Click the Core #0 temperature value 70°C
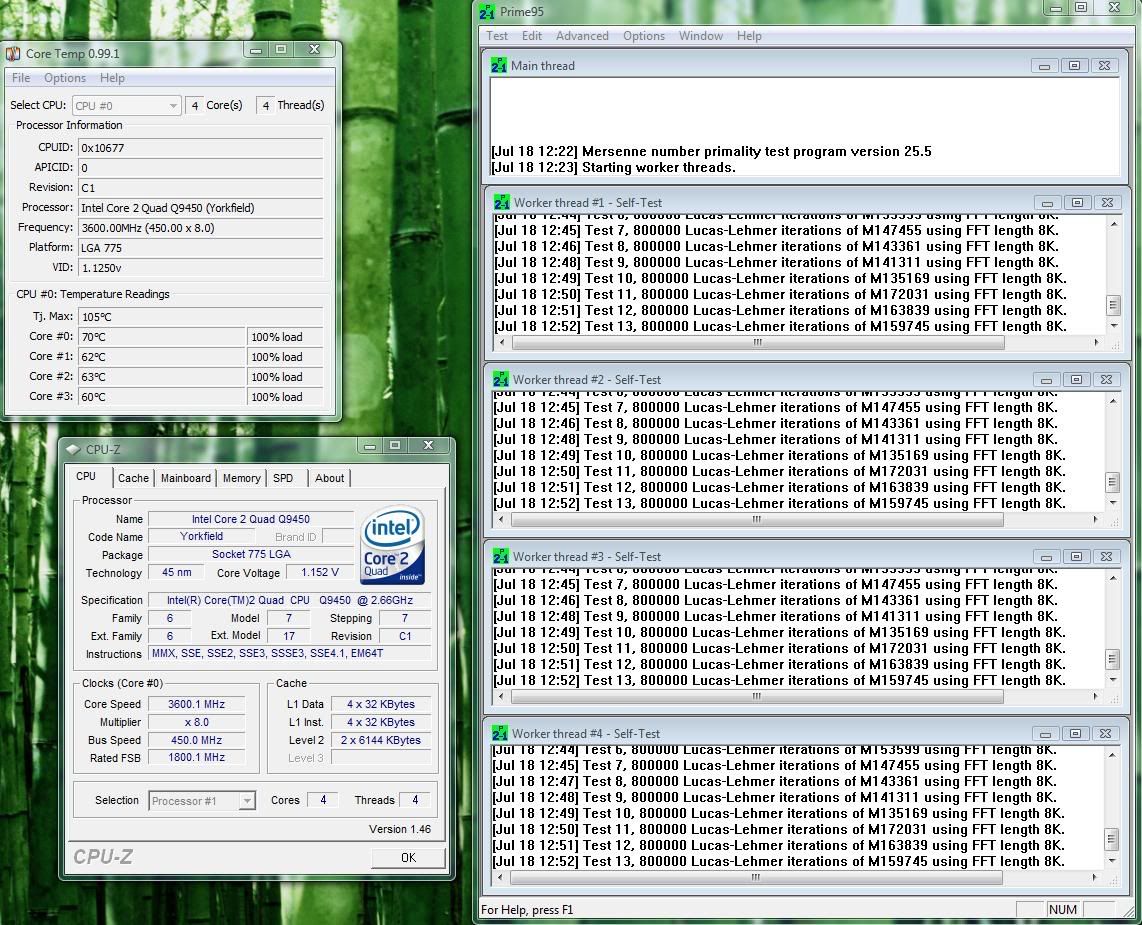Image resolution: width=1142 pixels, height=925 pixels. point(162,337)
